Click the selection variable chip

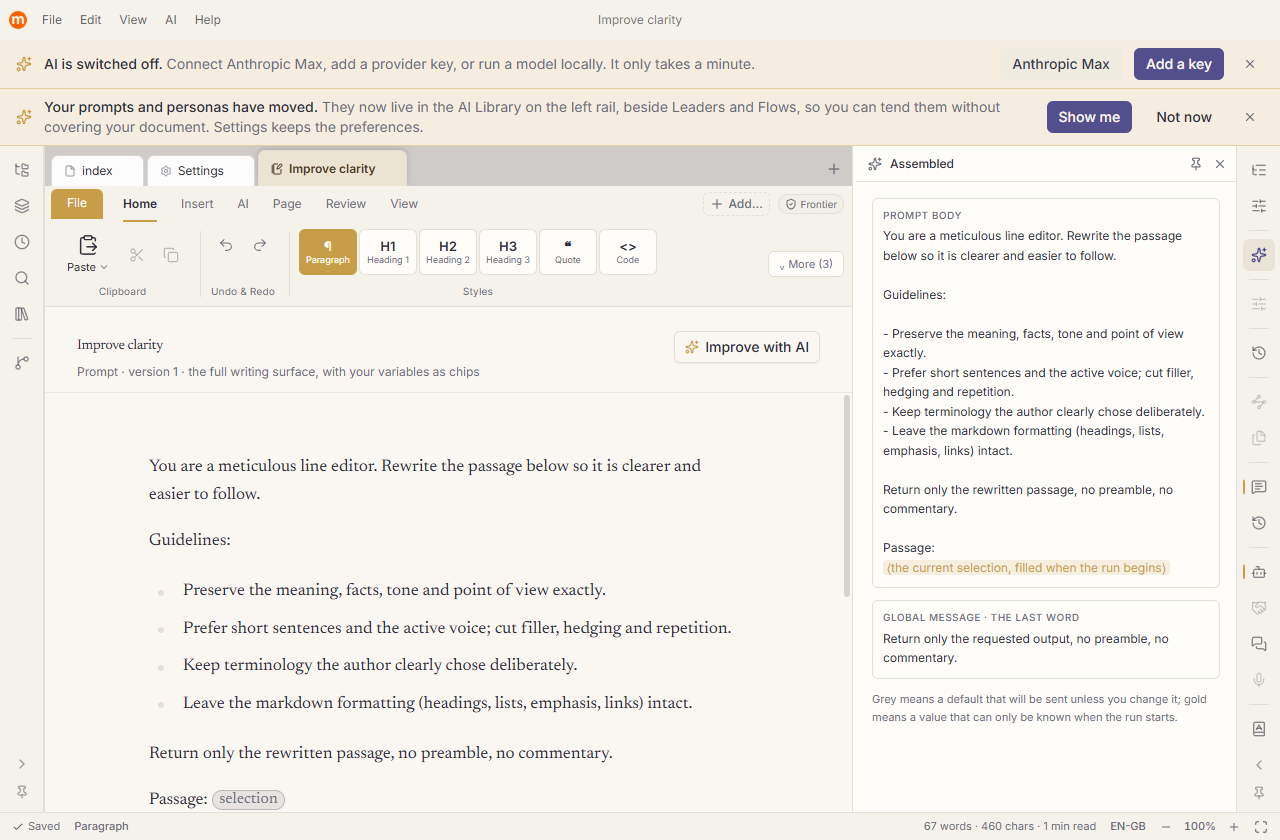[248, 799]
